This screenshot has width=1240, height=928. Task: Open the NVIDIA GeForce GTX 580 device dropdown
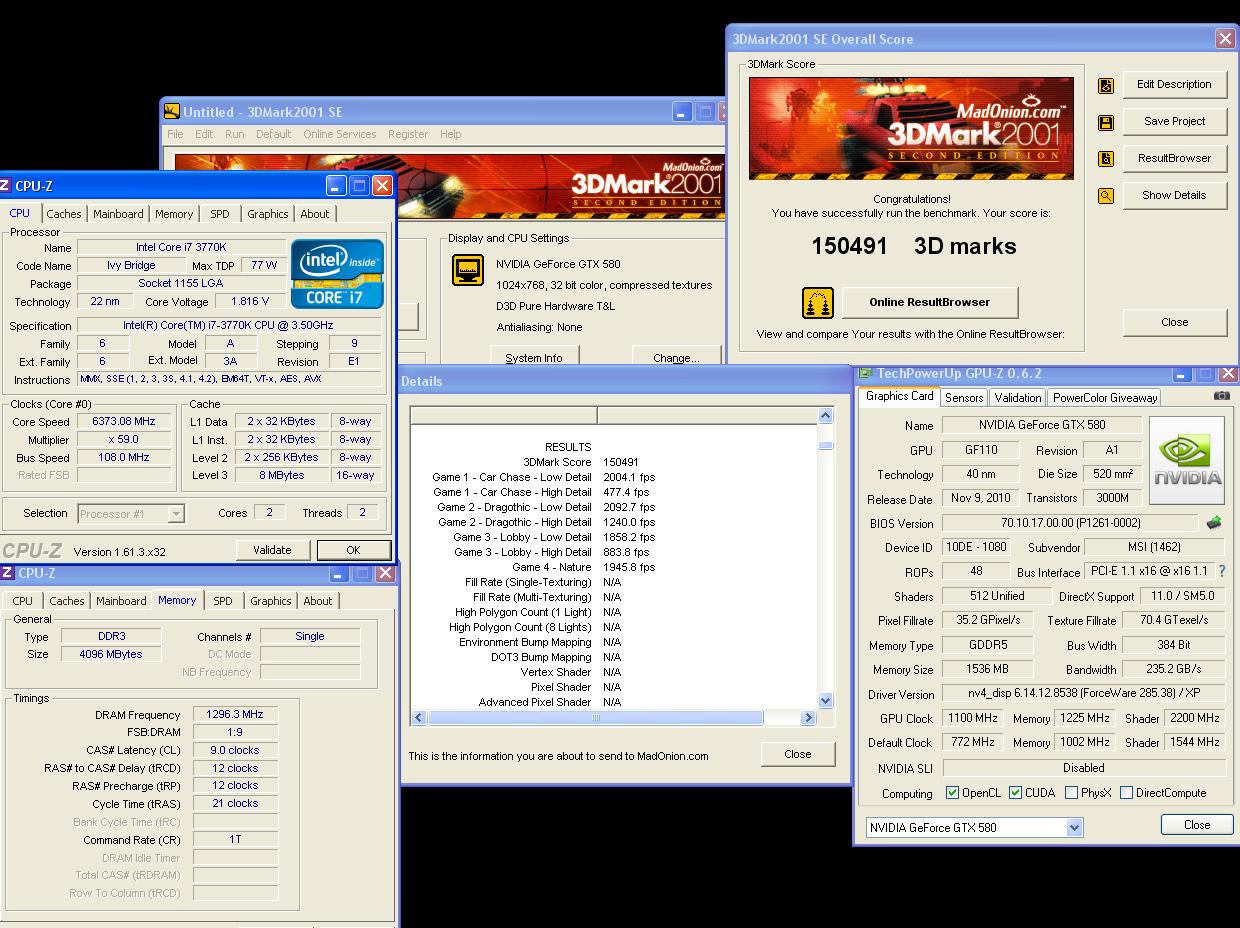[1074, 828]
